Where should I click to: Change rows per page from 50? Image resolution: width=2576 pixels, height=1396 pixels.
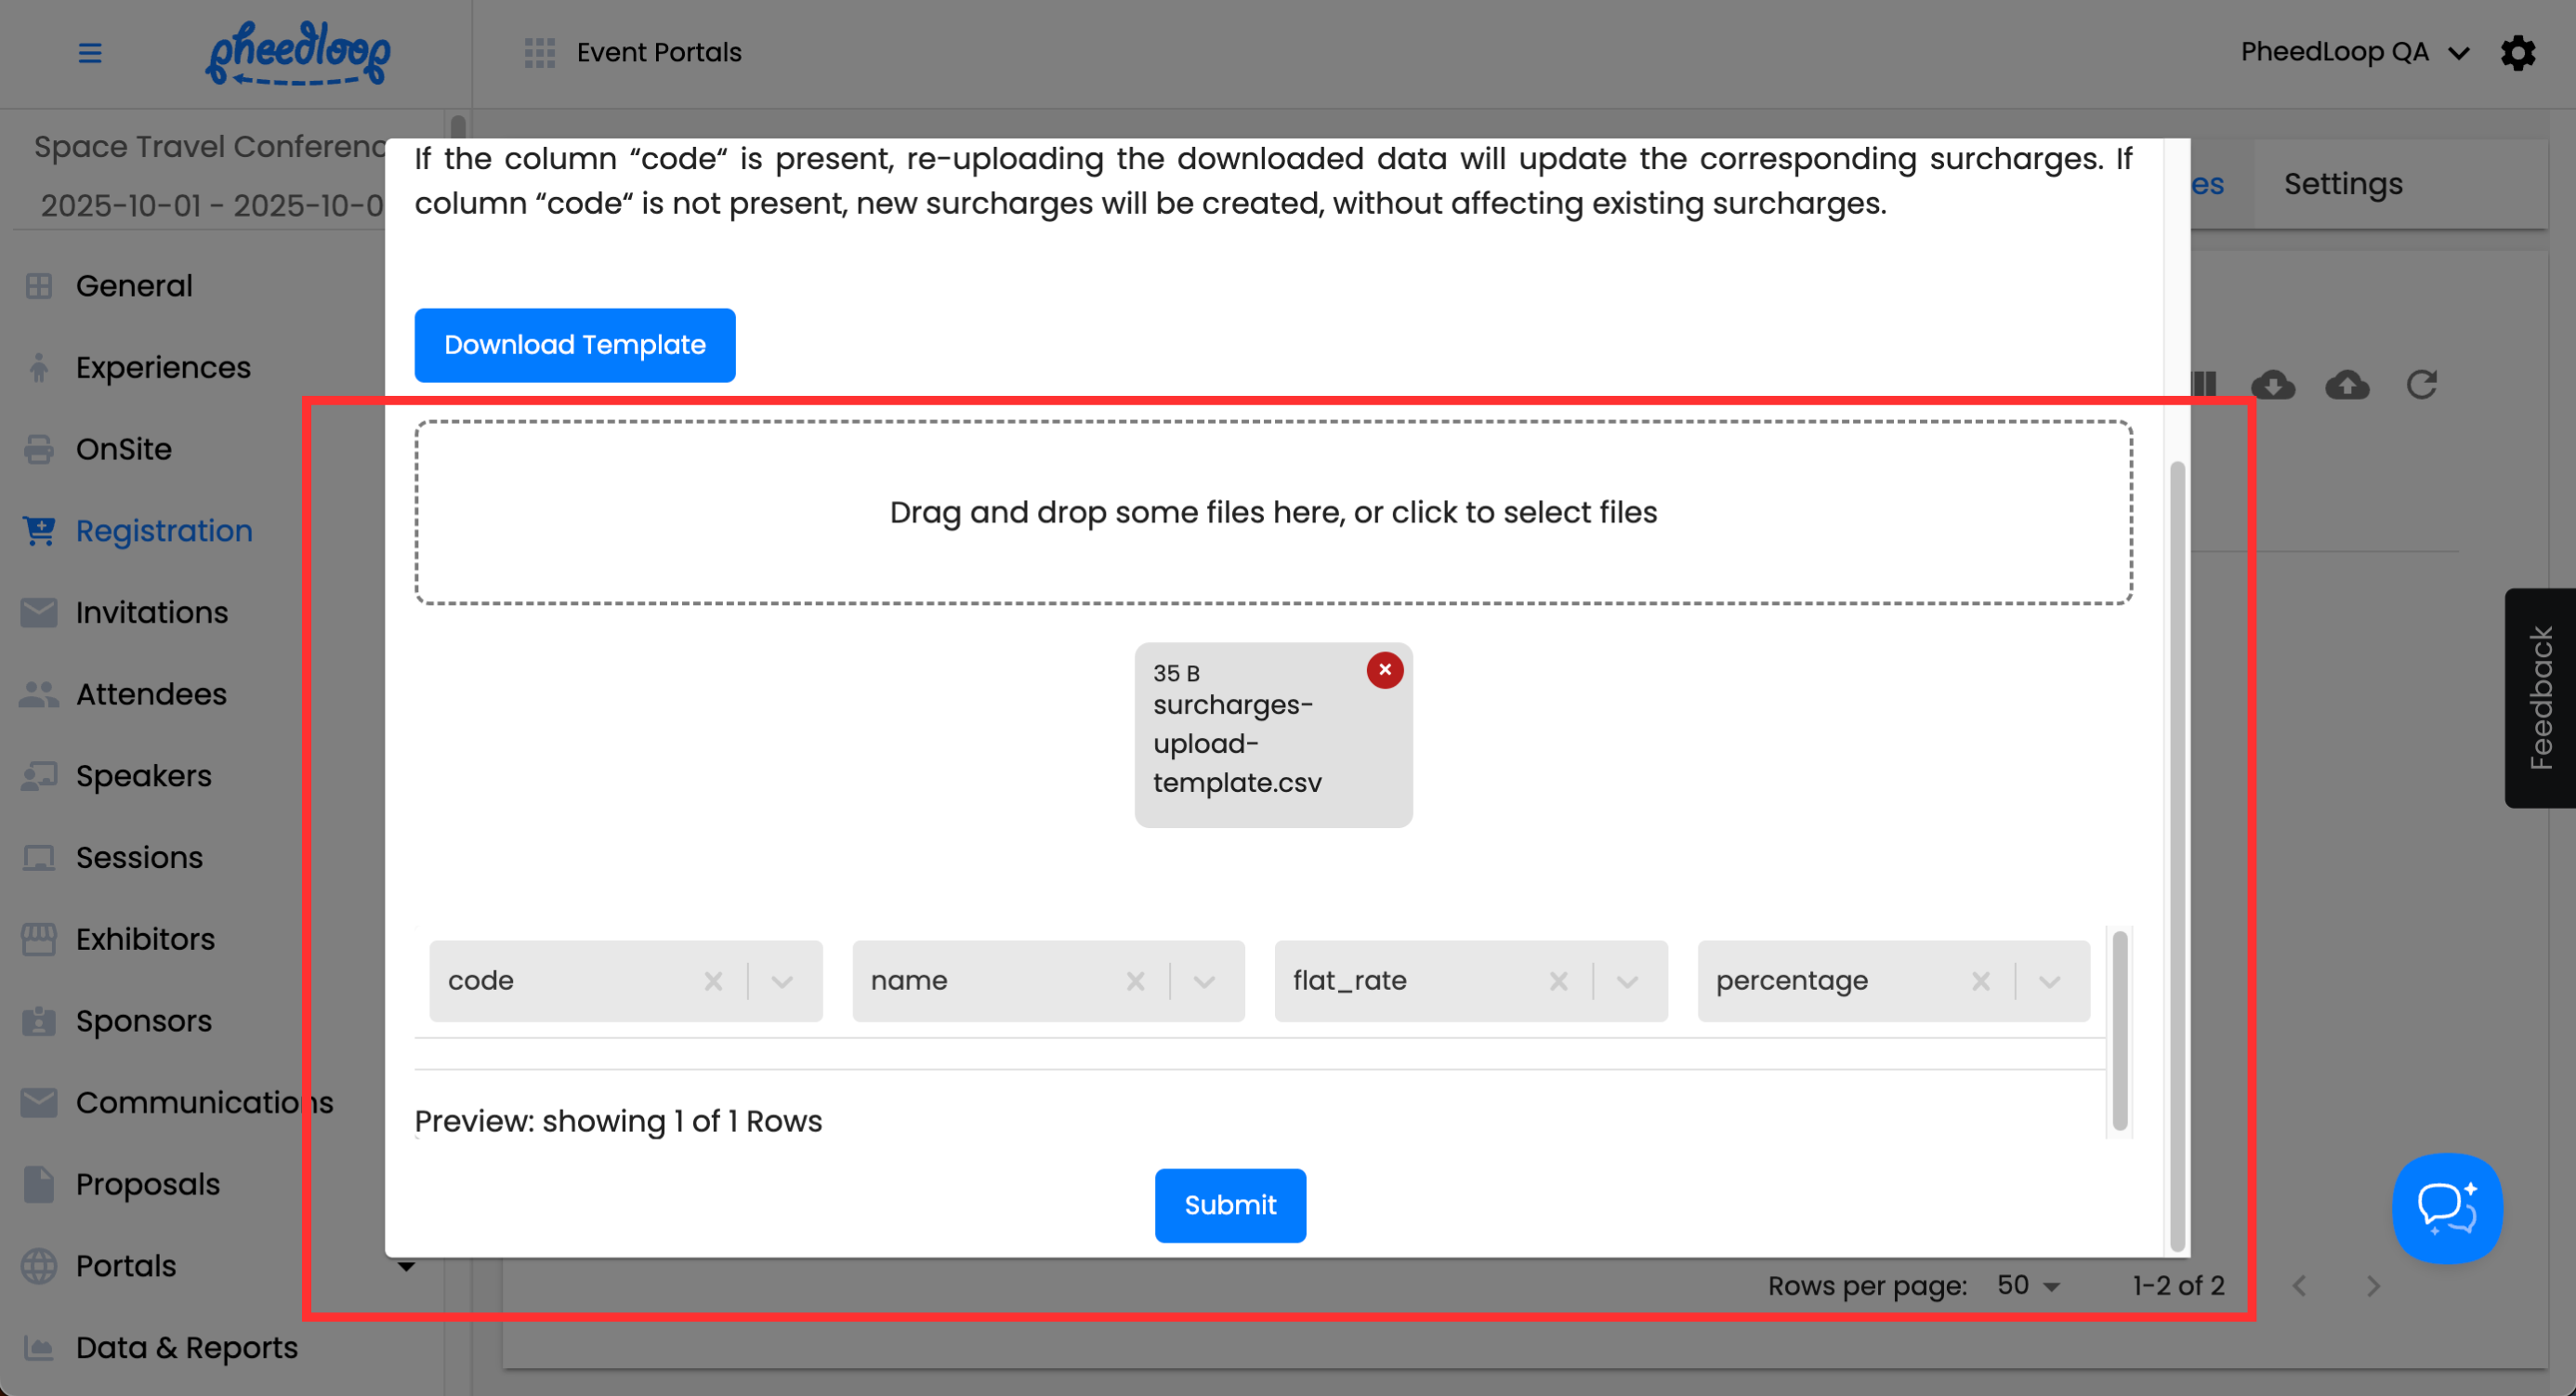coord(2028,1286)
